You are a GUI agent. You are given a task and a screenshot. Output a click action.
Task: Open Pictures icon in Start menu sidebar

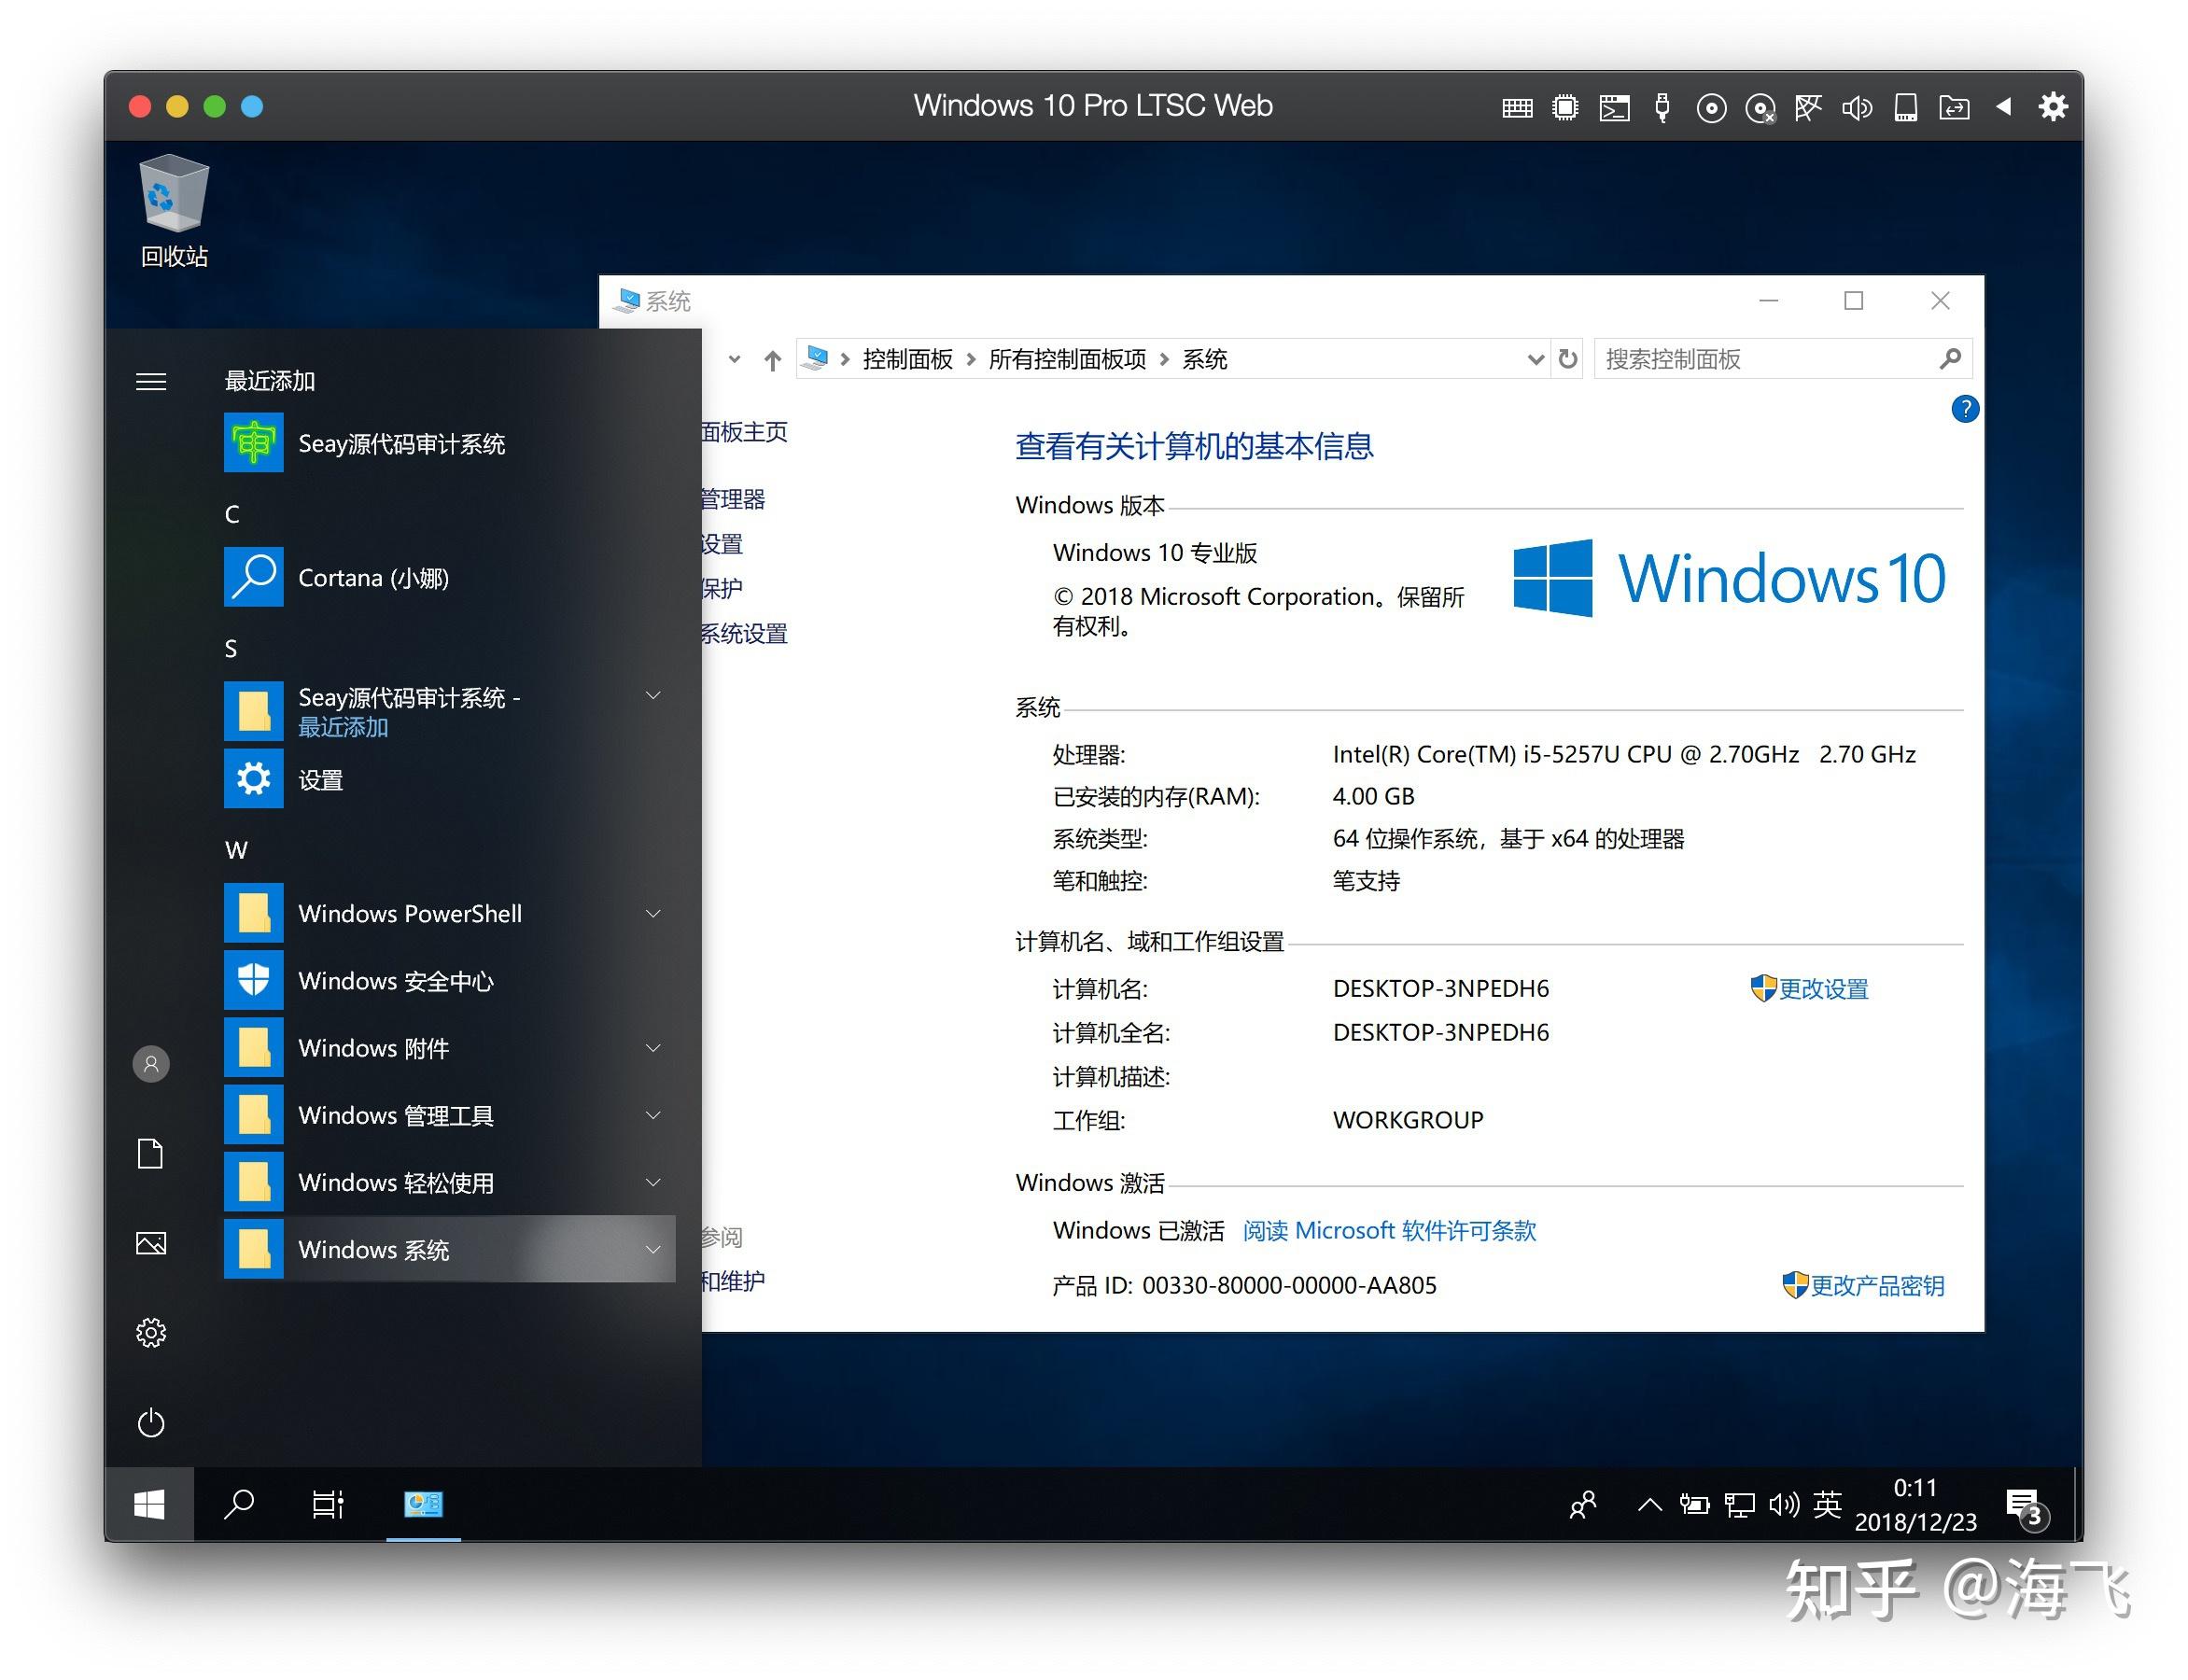coord(151,1243)
